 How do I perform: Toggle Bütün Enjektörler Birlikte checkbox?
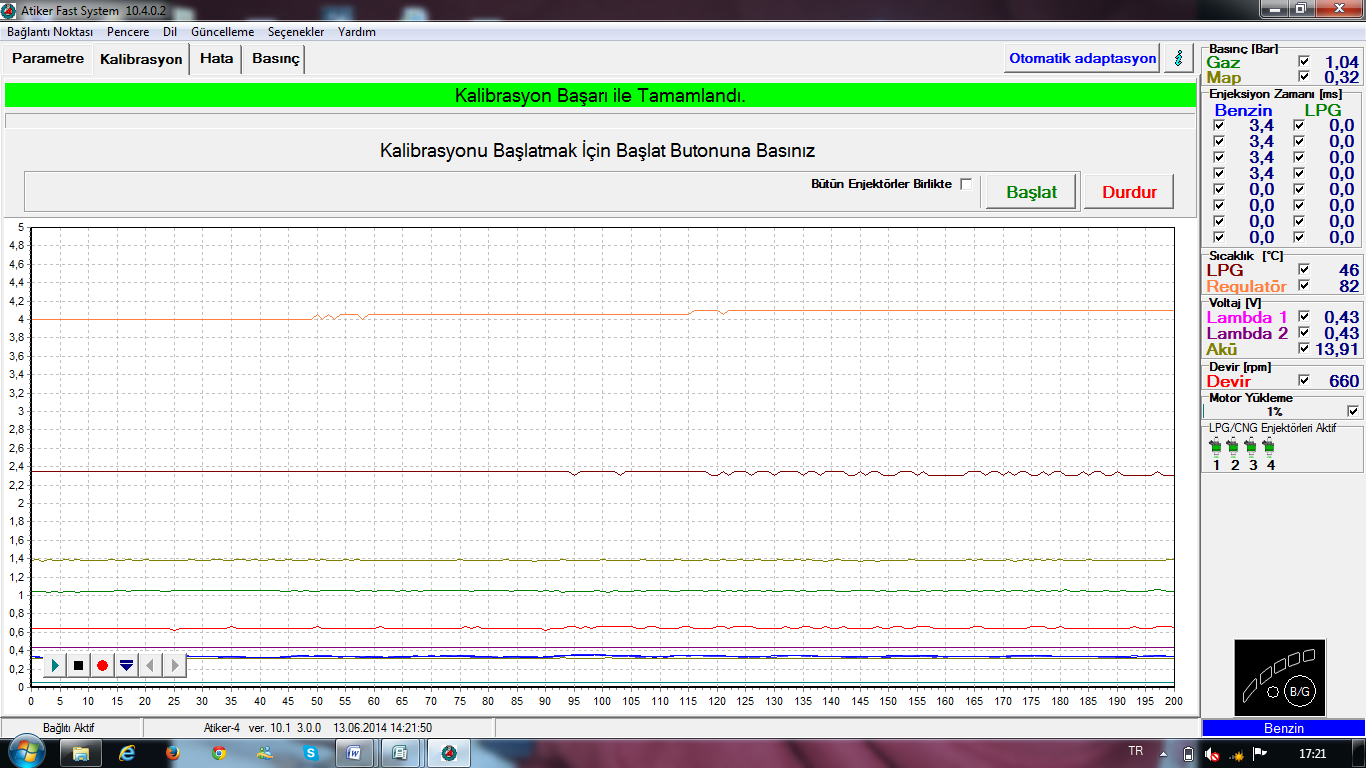(966, 184)
